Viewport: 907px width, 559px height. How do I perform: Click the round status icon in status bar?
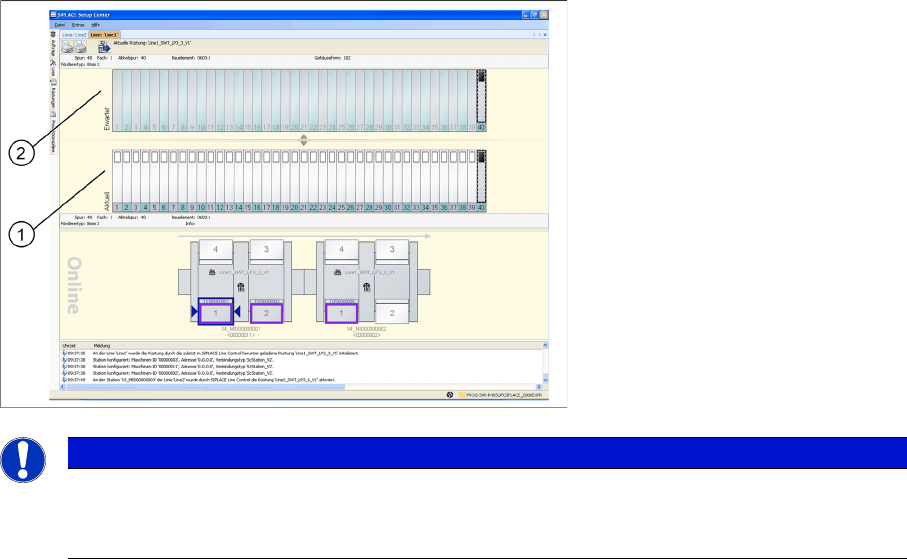pyautogui.click(x=449, y=395)
